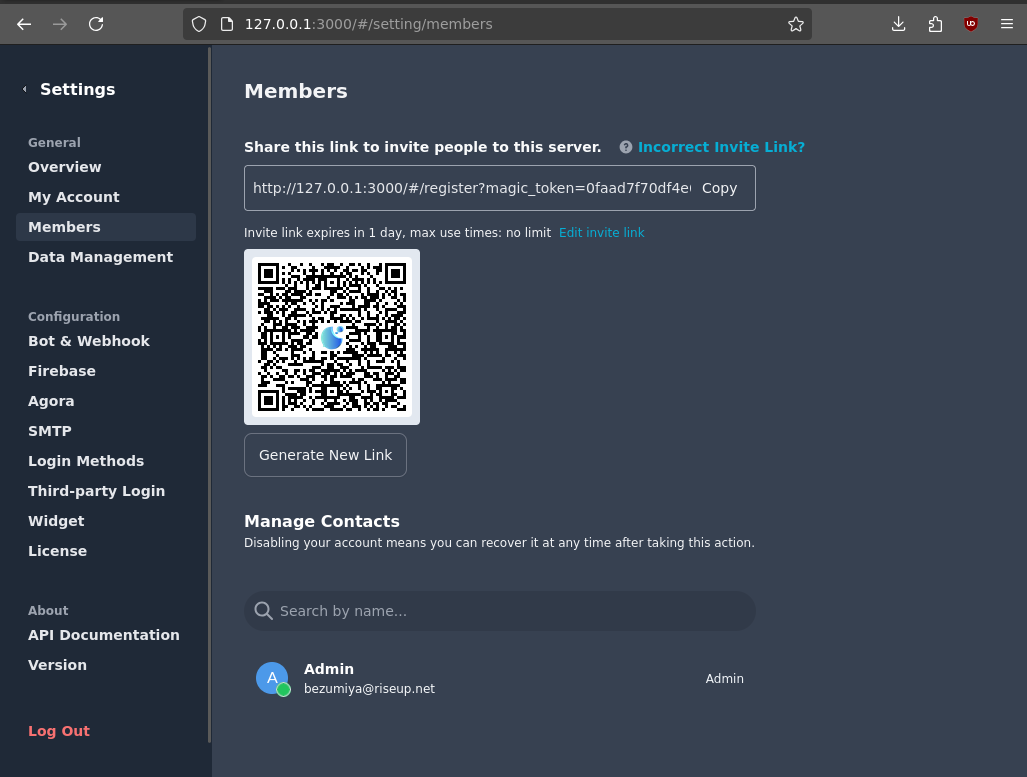Open the browser hamburger menu
This screenshot has width=1027, height=777.
tap(1007, 24)
